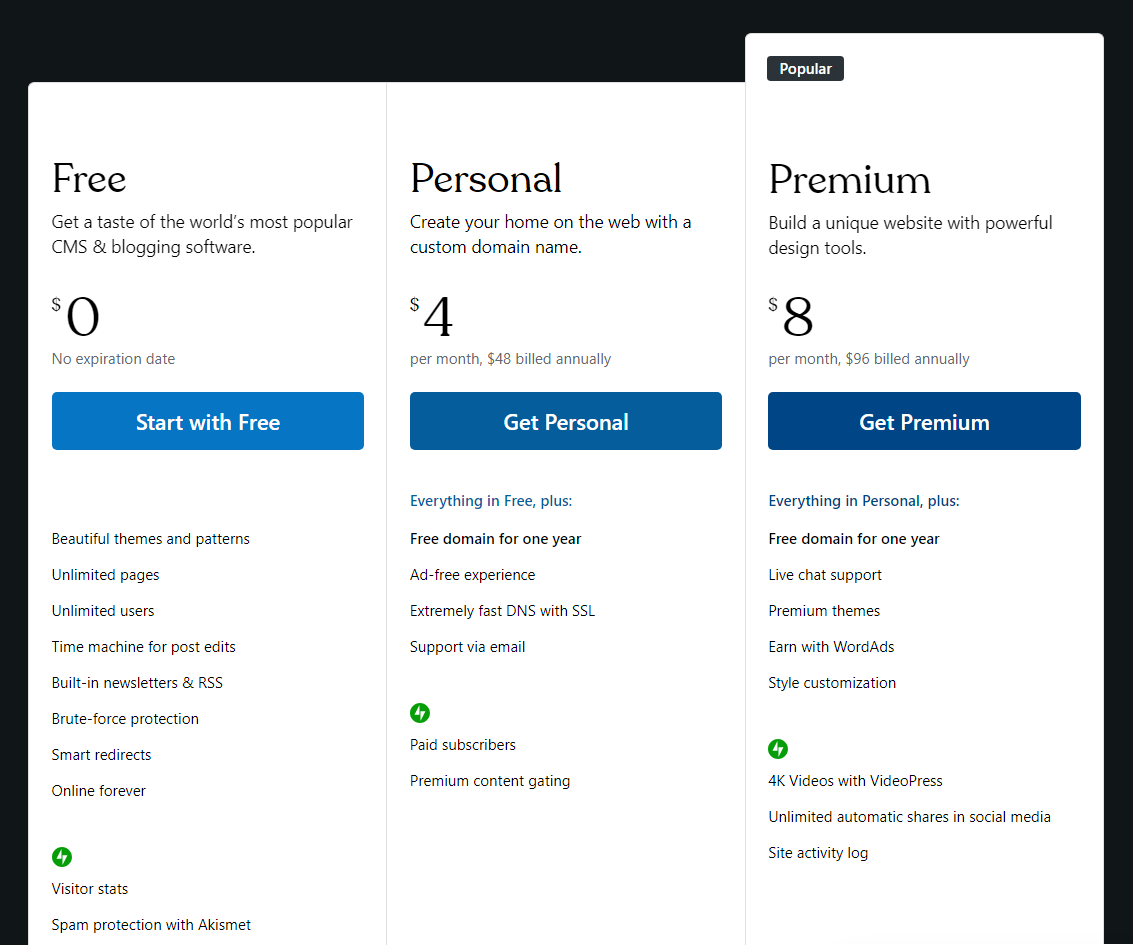Click the Get Personal button
This screenshot has height=945, width=1133.
(566, 421)
